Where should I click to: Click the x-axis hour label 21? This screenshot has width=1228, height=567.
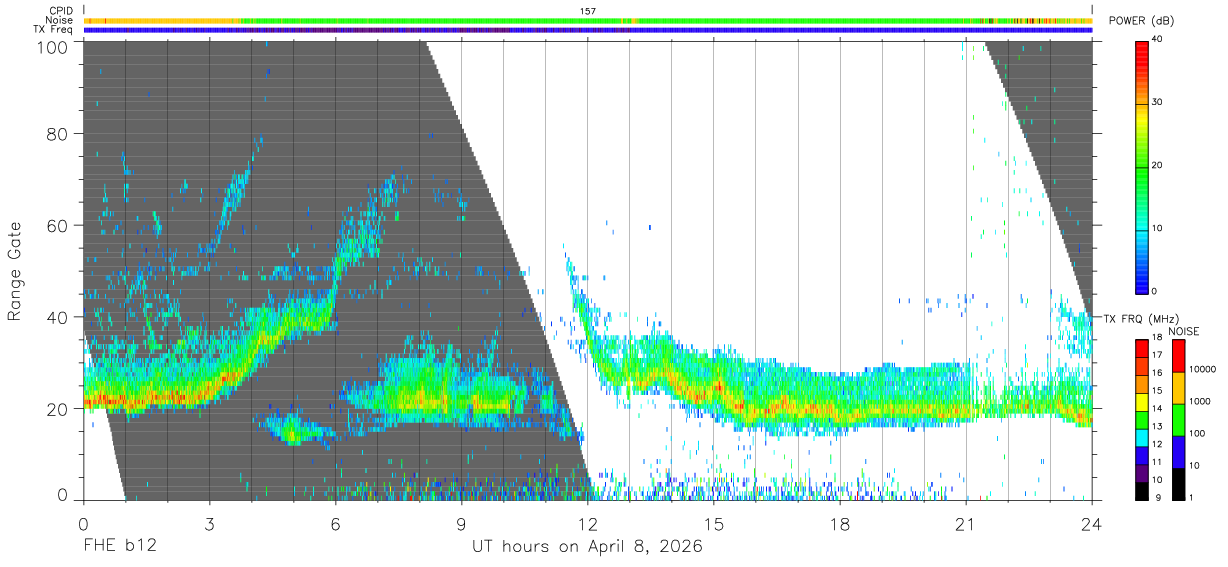(x=966, y=522)
